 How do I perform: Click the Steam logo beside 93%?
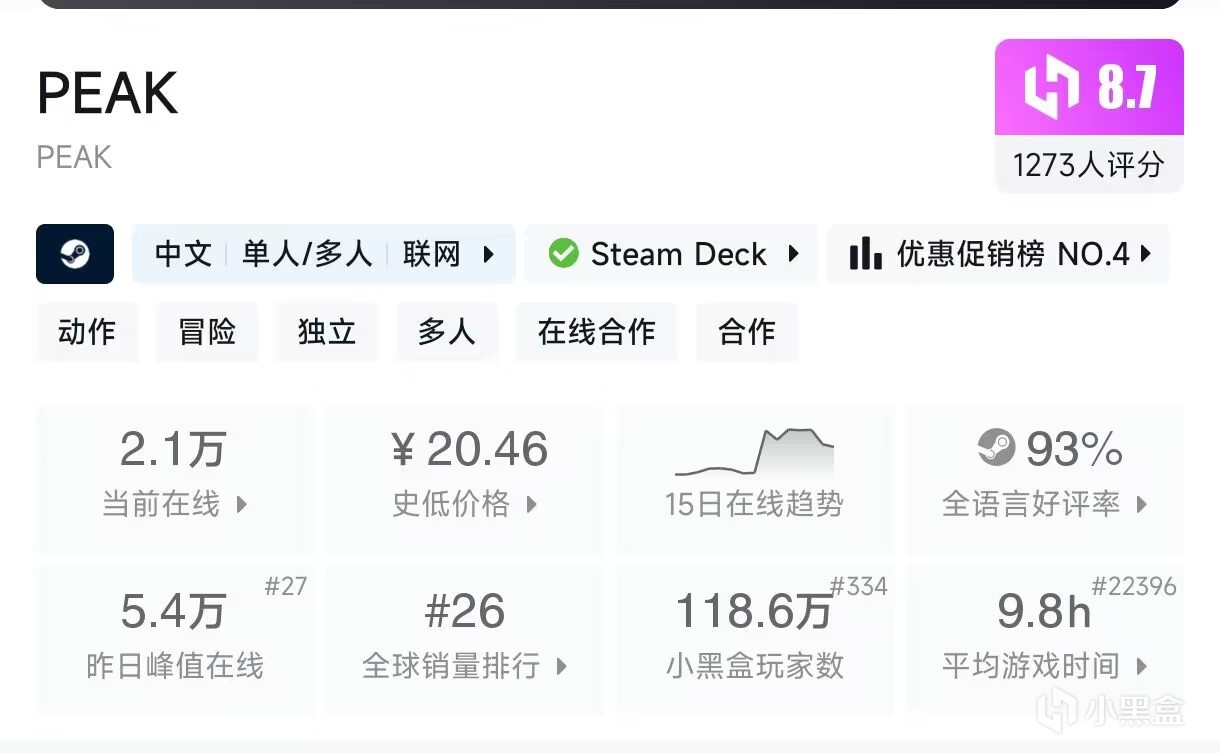(x=996, y=448)
